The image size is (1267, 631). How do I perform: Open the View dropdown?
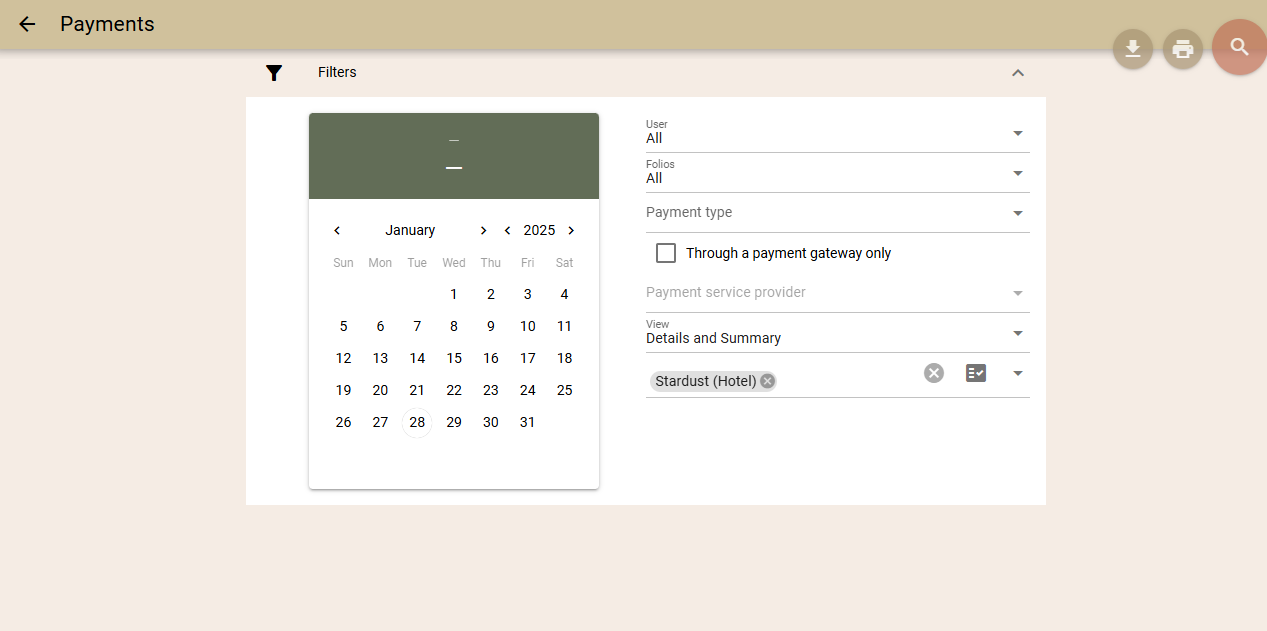click(838, 333)
